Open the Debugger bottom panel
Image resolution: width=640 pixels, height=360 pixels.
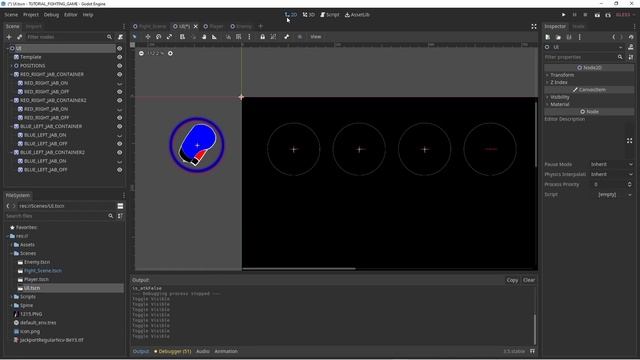click(173, 351)
